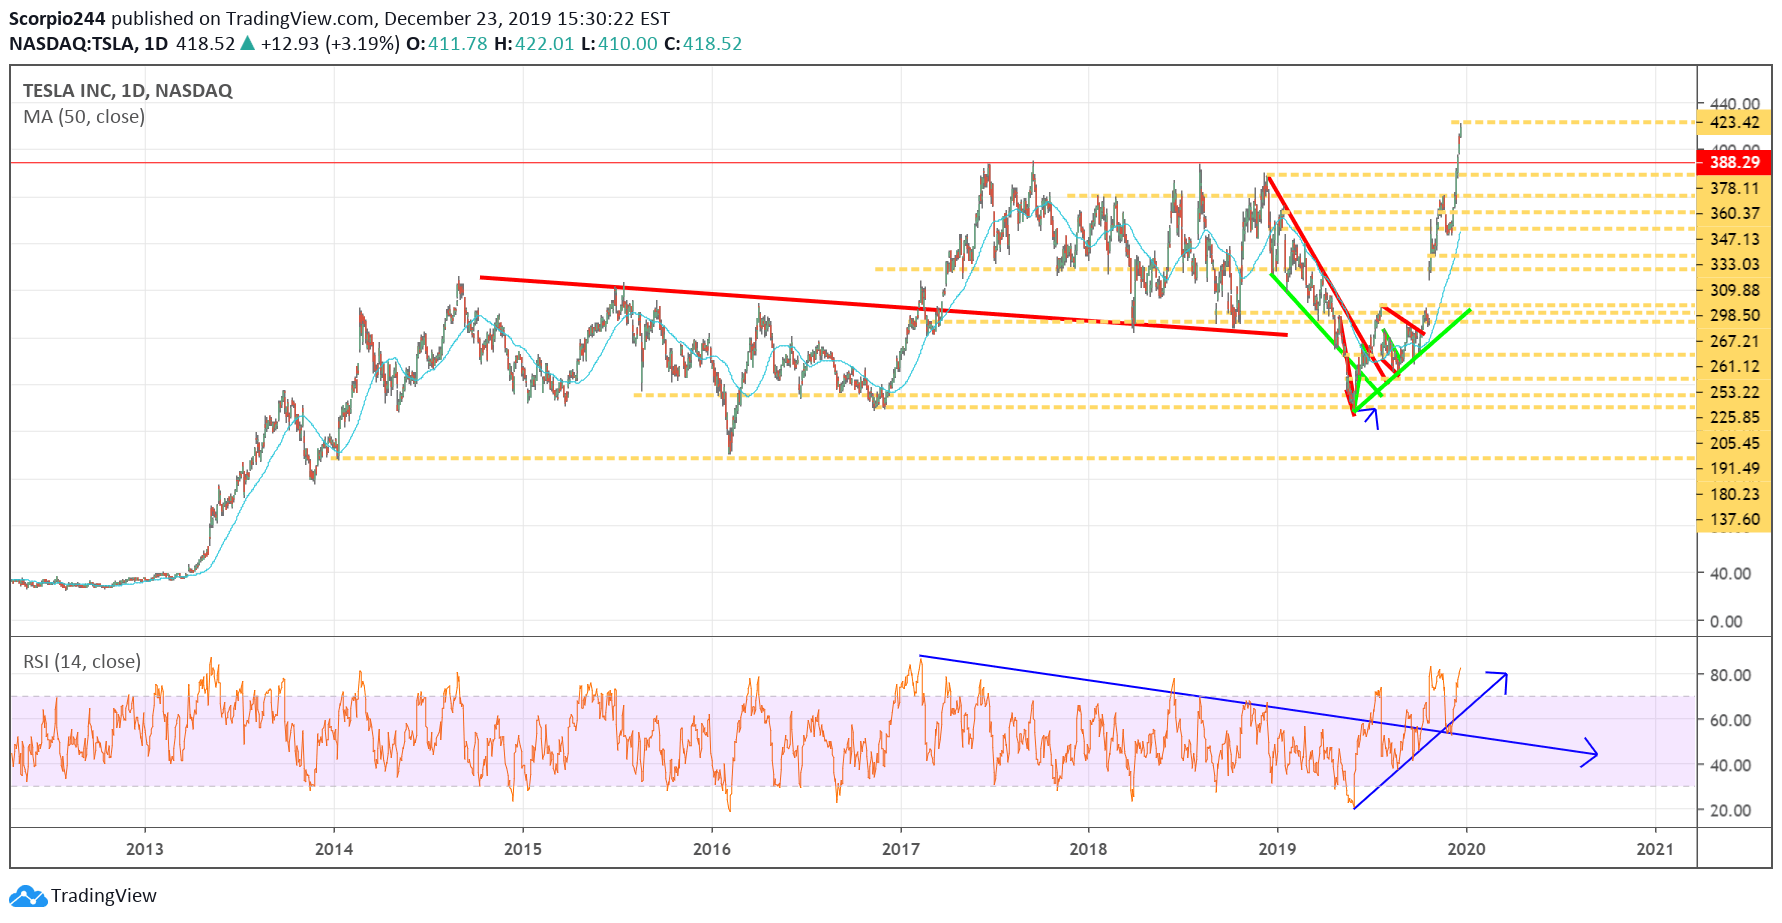1782x923 pixels.
Task: Click the 2021 year label on time axis
Action: pos(1655,849)
